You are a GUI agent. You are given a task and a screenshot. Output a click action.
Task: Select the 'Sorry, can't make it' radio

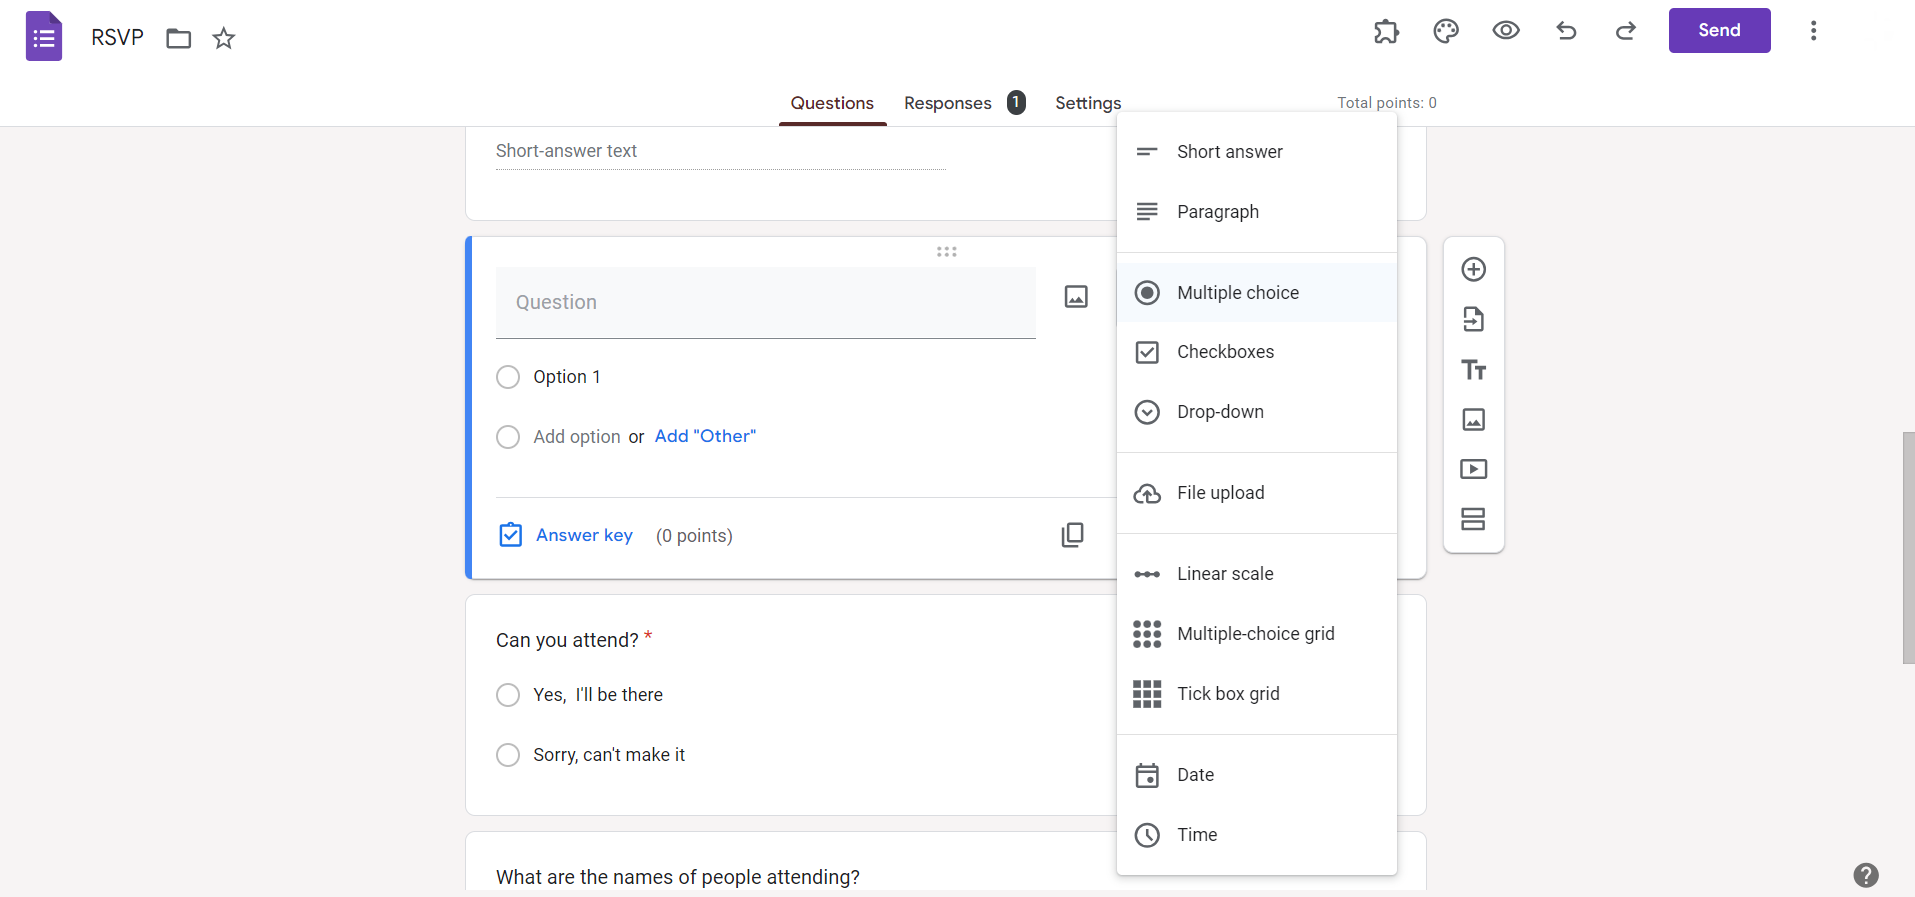coord(508,755)
